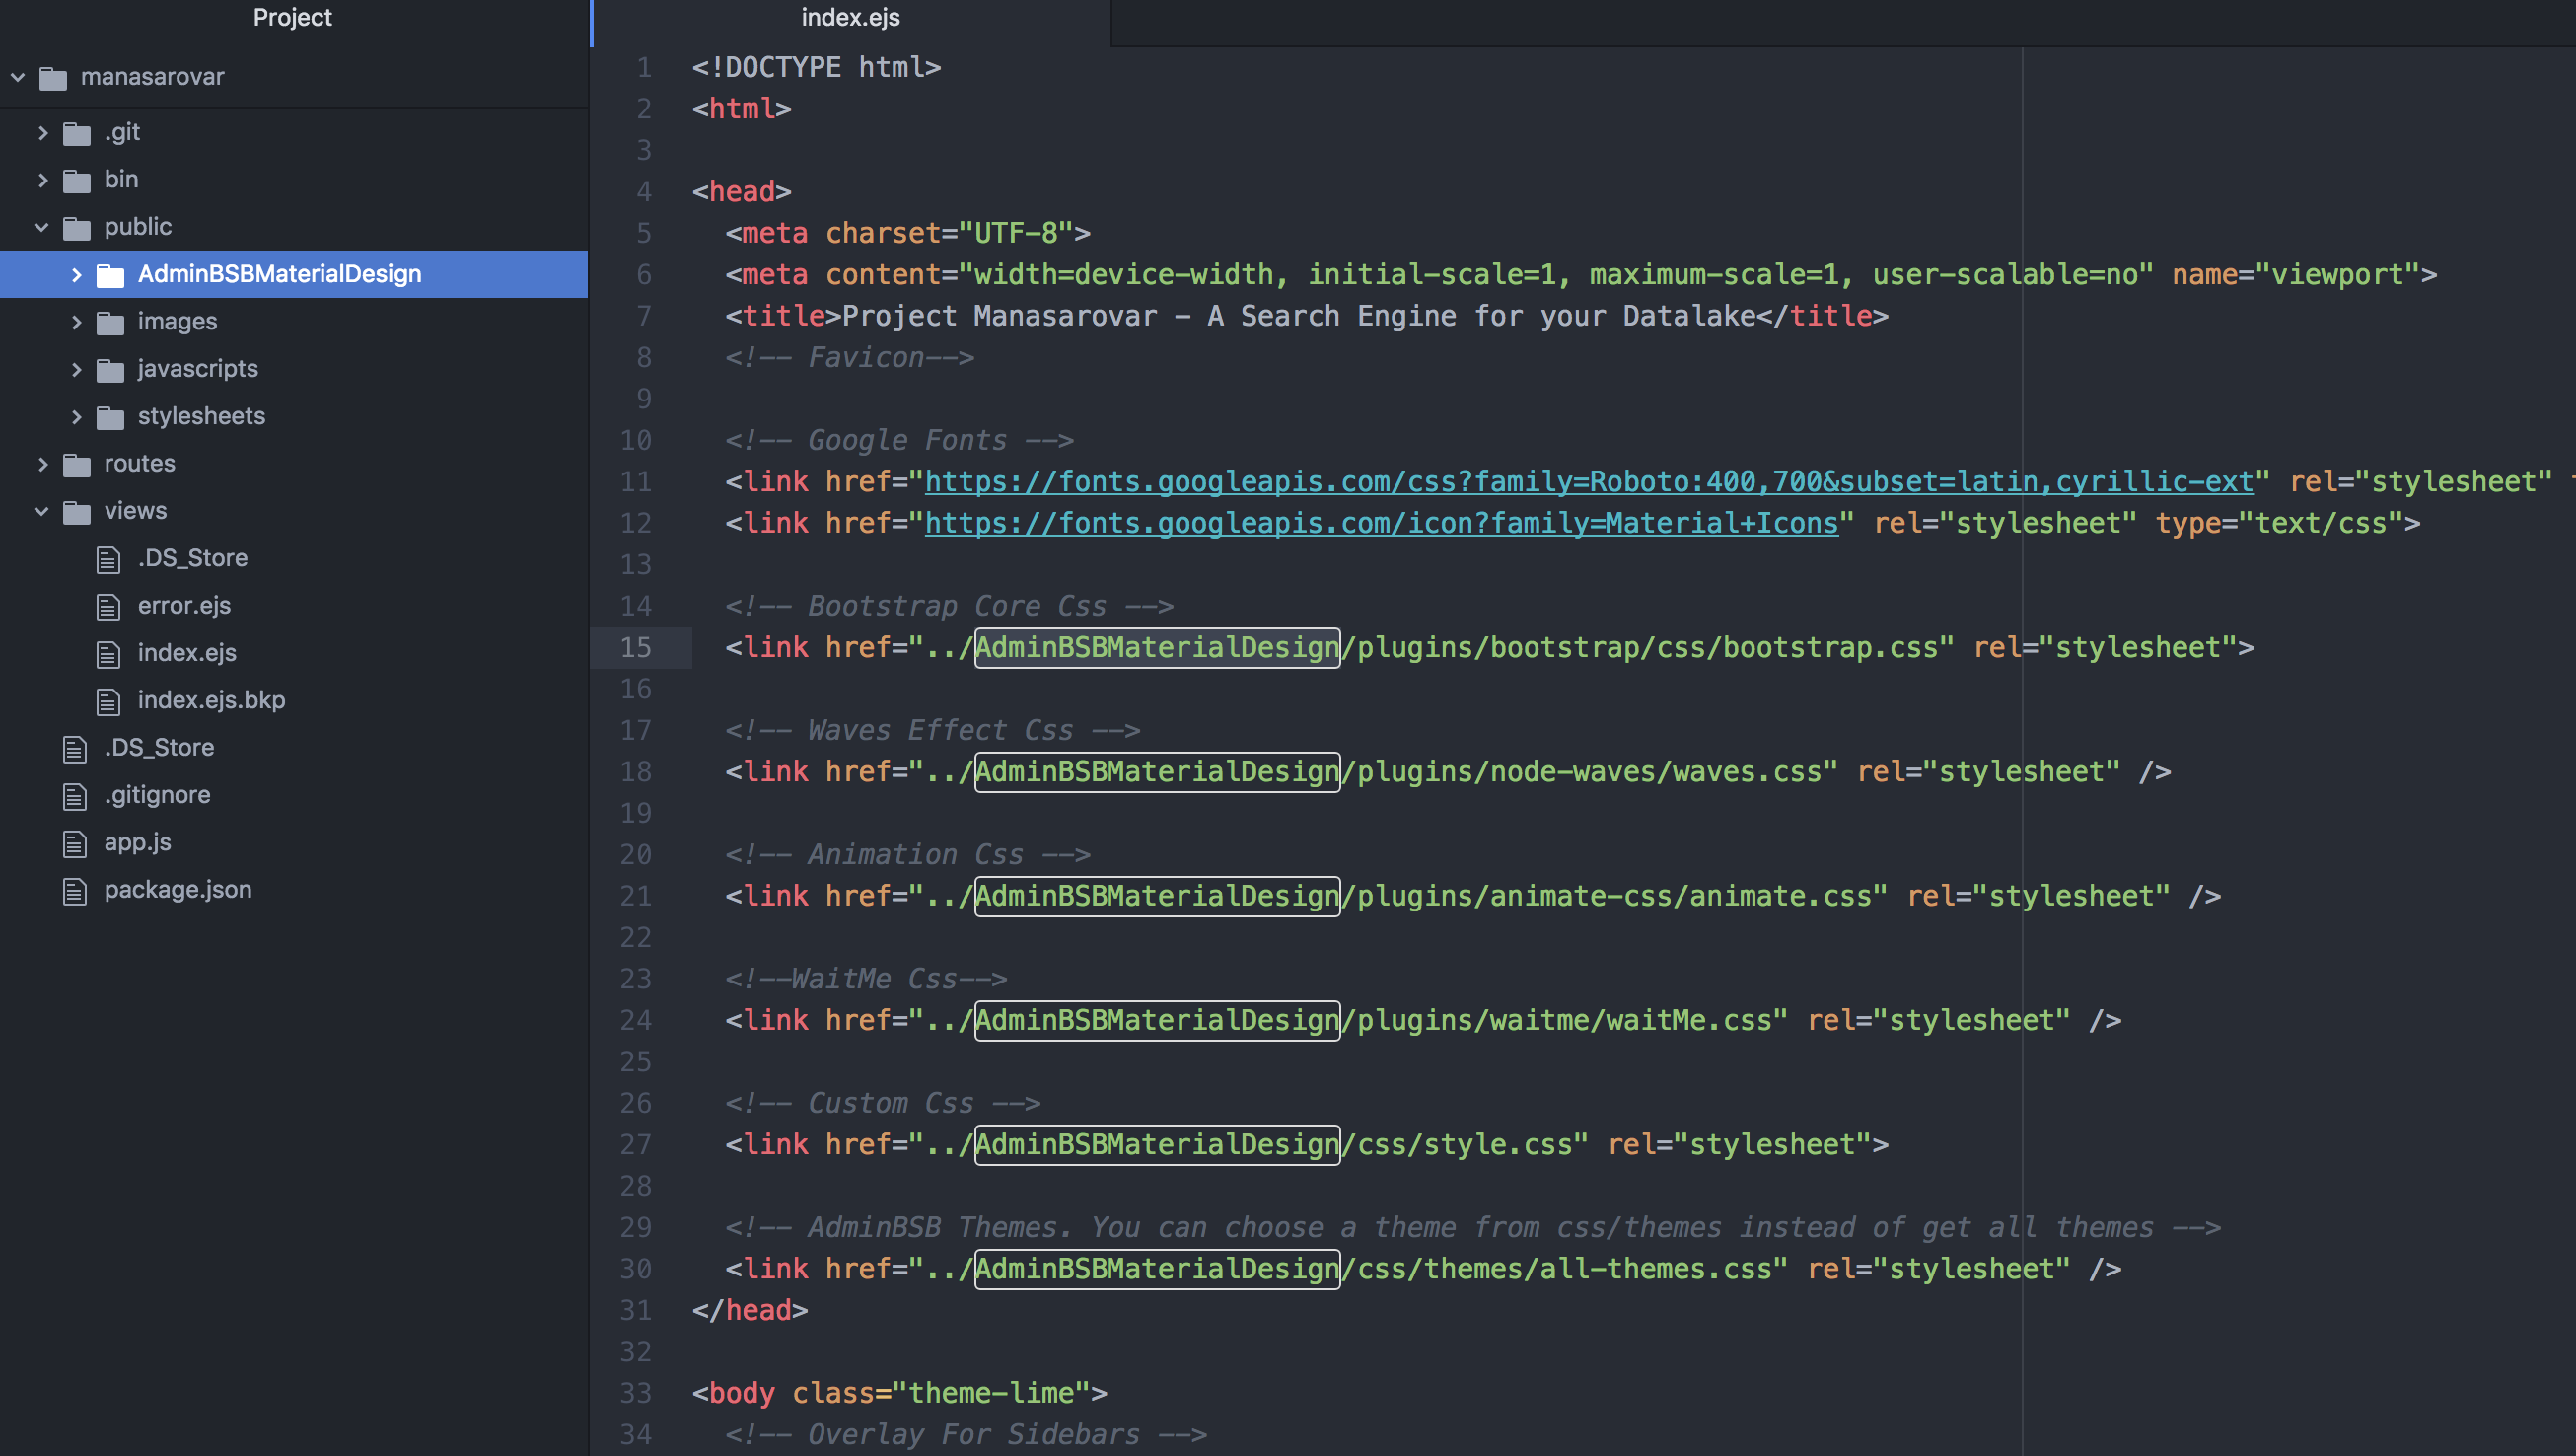The height and width of the screenshot is (1456, 2576).
Task: Click line number 27 in the gutter
Action: pyautogui.click(x=636, y=1145)
